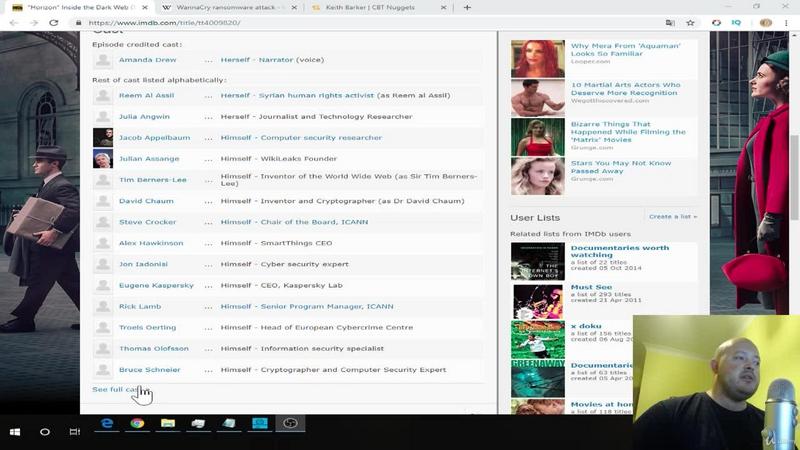Viewport: 800px width, 450px height.
Task: Reload the page with the refresh icon
Action: pyautogui.click(x=54, y=23)
